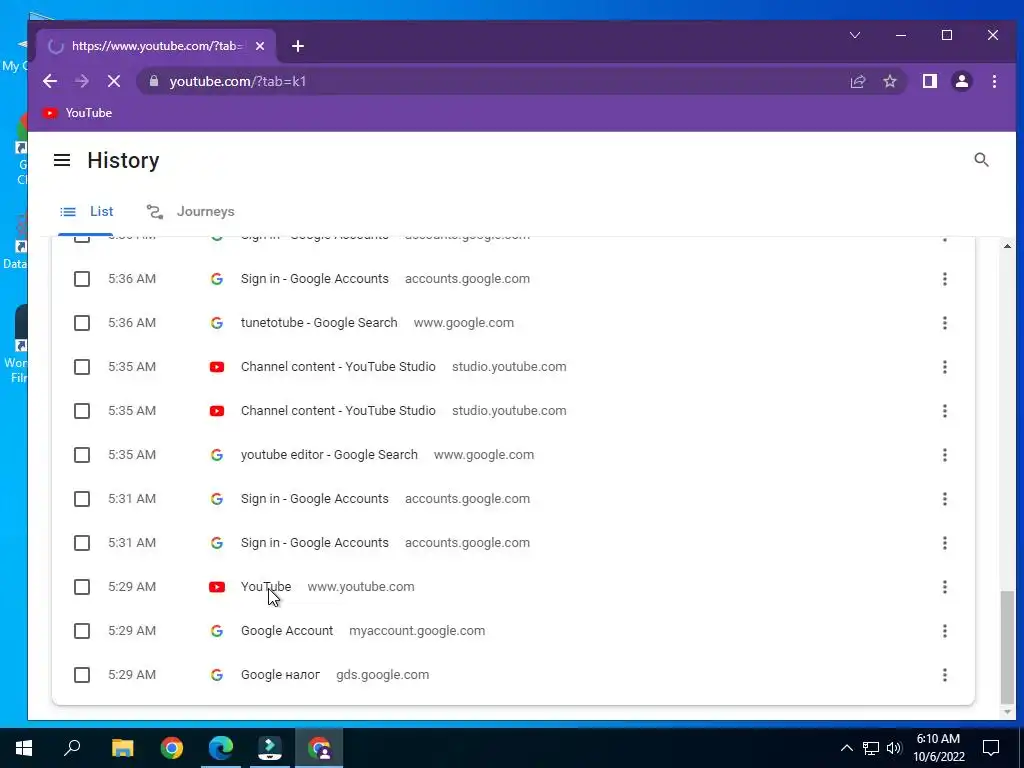This screenshot has height=768, width=1024.
Task: Show hidden system tray icons
Action: [846, 748]
